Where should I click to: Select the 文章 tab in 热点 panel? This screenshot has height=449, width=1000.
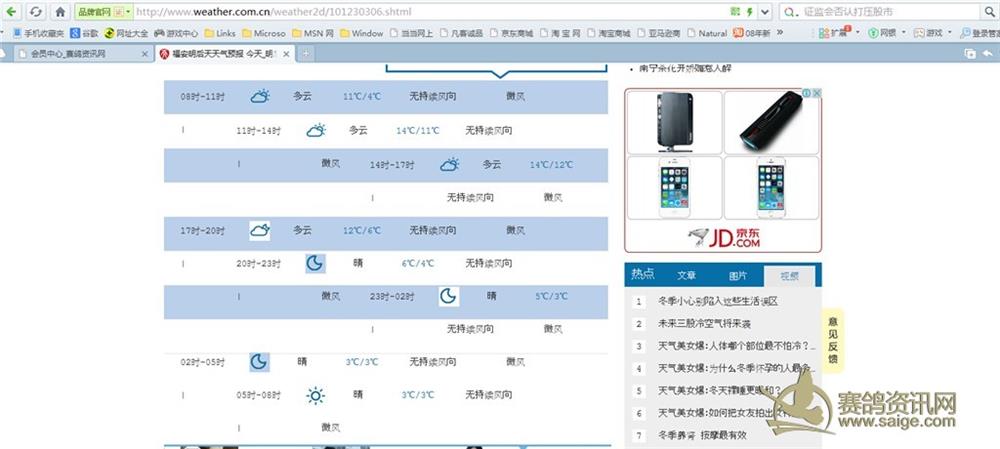[x=686, y=275]
